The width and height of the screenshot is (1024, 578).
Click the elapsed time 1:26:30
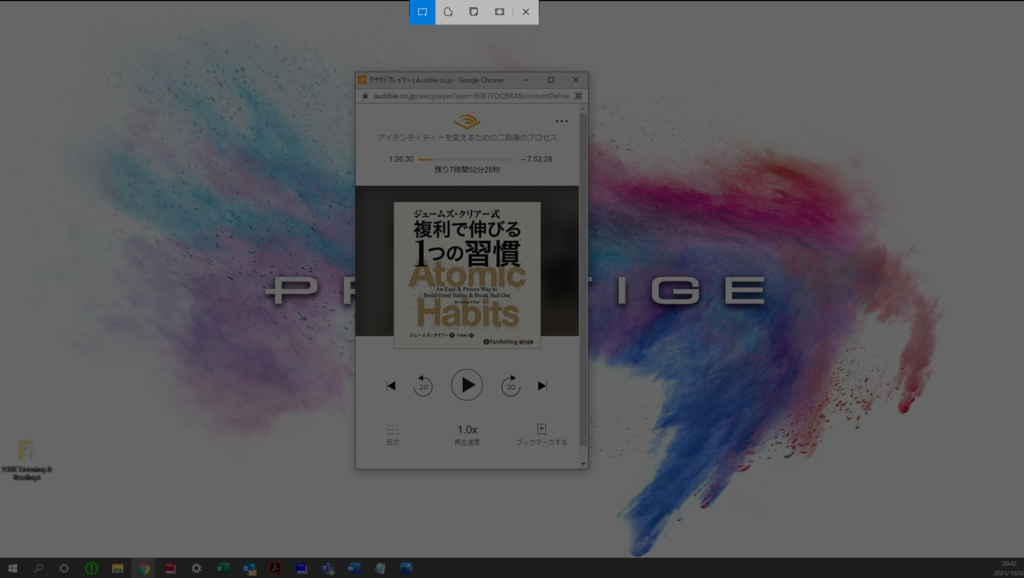point(401,159)
